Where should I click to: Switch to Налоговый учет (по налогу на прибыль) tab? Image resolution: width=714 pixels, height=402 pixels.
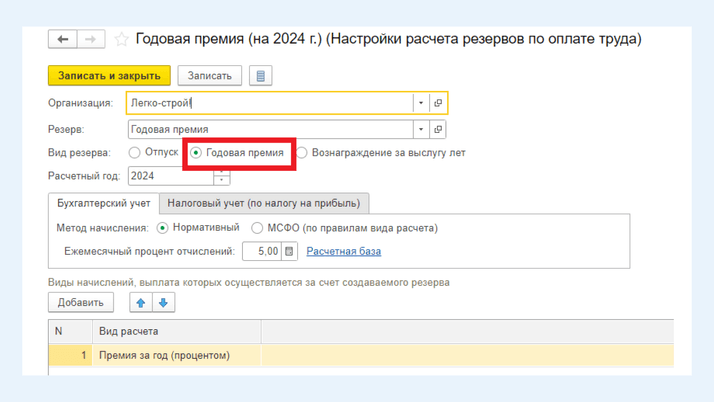coord(264,203)
